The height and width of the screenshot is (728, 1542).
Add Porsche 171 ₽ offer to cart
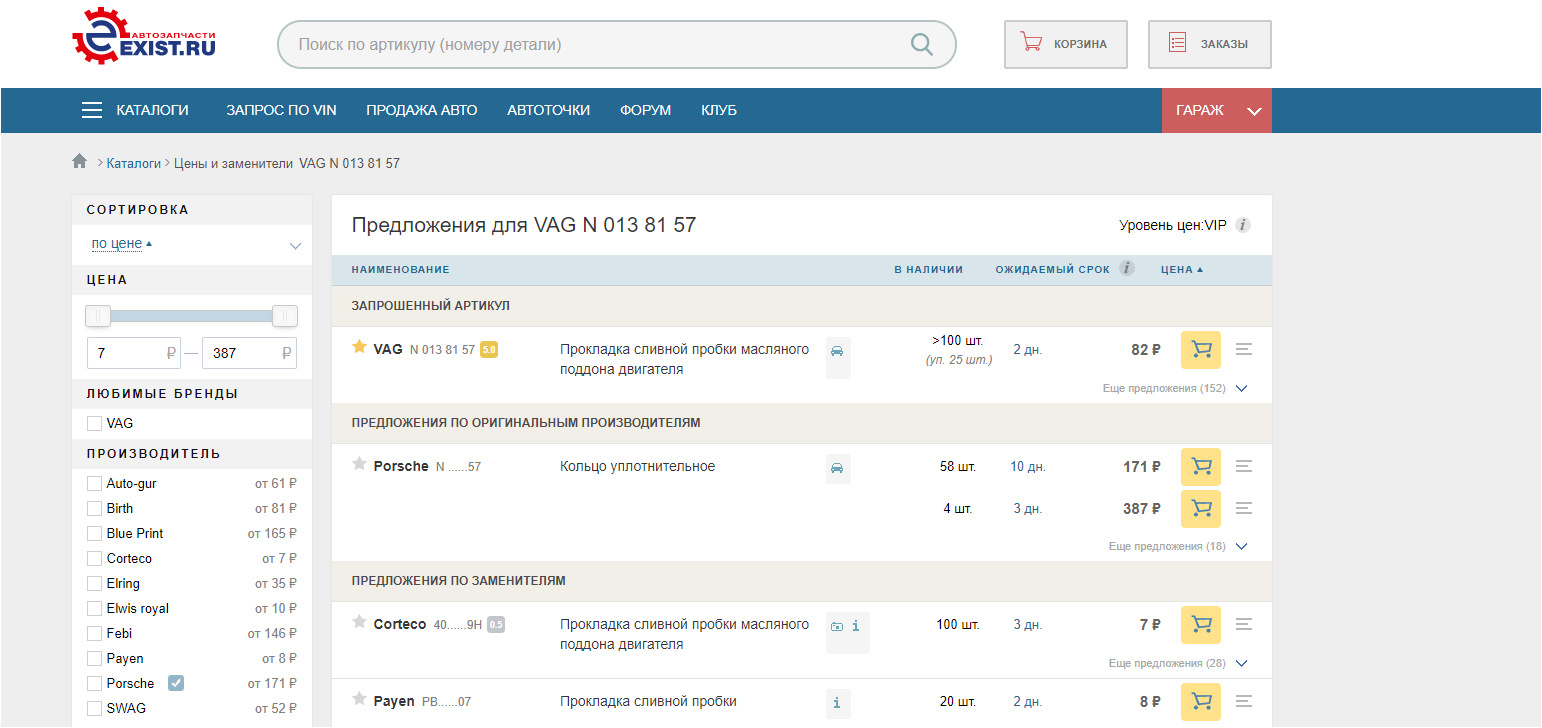click(1201, 467)
